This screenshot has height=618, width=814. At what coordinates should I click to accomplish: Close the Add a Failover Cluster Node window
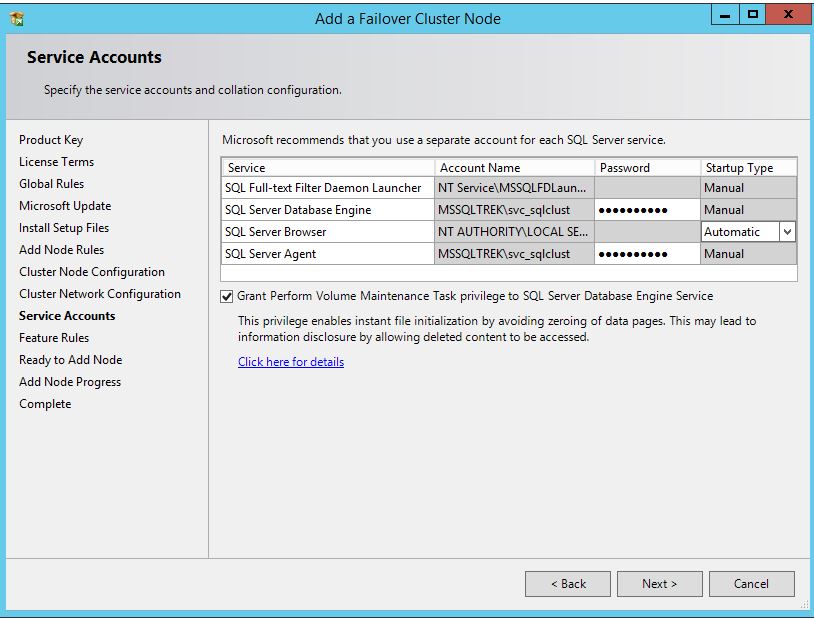coord(789,15)
